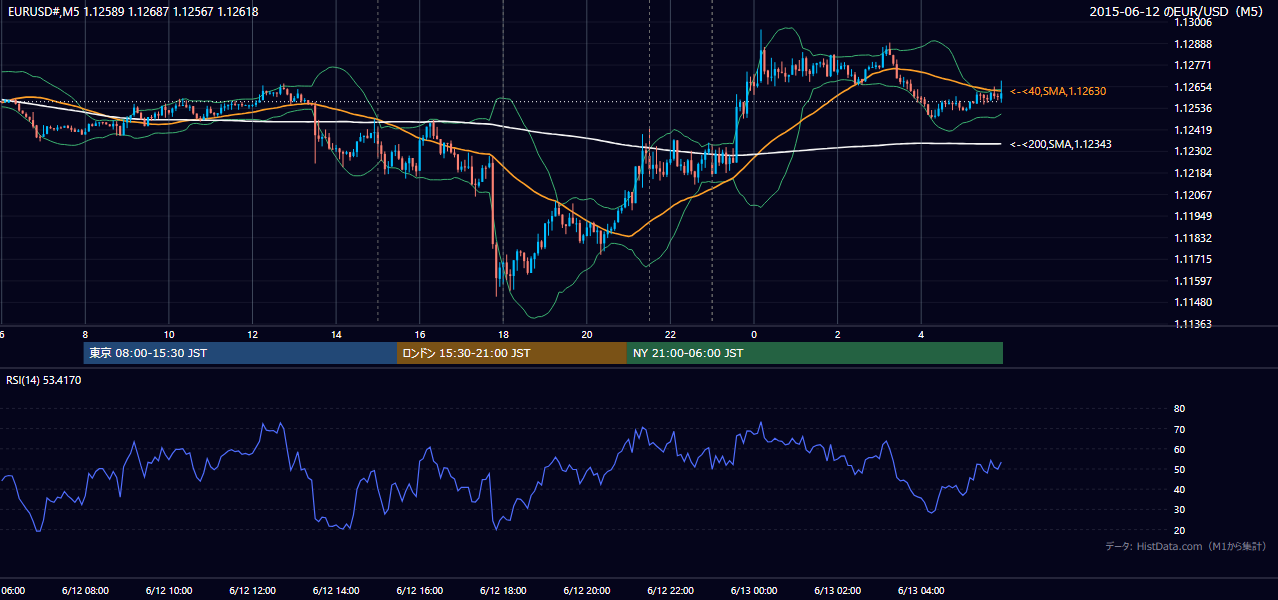This screenshot has height=600, width=1278.
Task: Click price axis value 1.11480
Action: 1192,302
